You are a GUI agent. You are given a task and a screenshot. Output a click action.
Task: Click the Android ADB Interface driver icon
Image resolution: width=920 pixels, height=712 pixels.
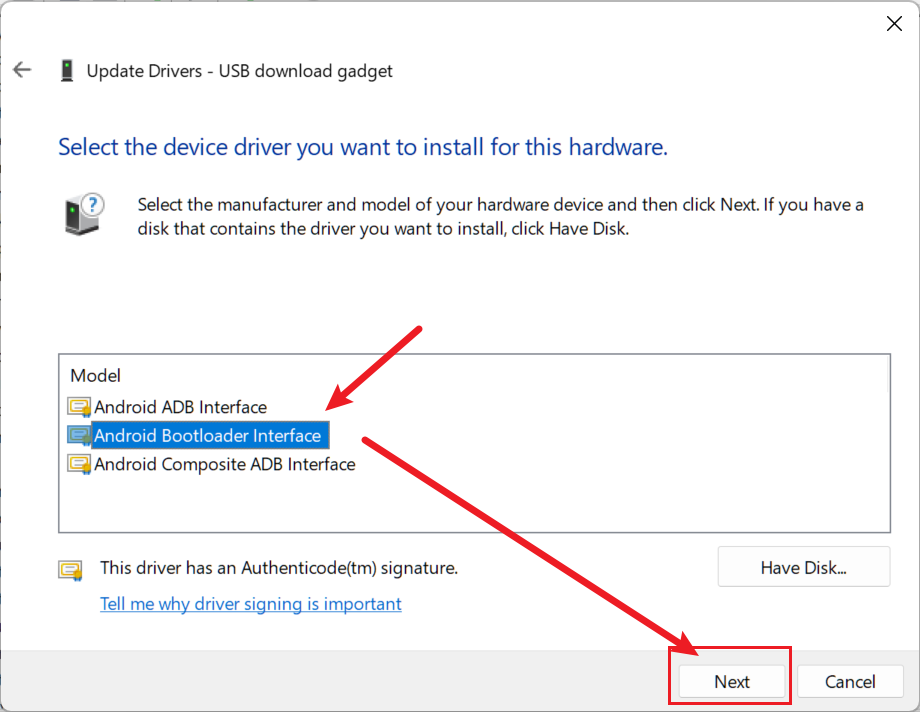(79, 407)
